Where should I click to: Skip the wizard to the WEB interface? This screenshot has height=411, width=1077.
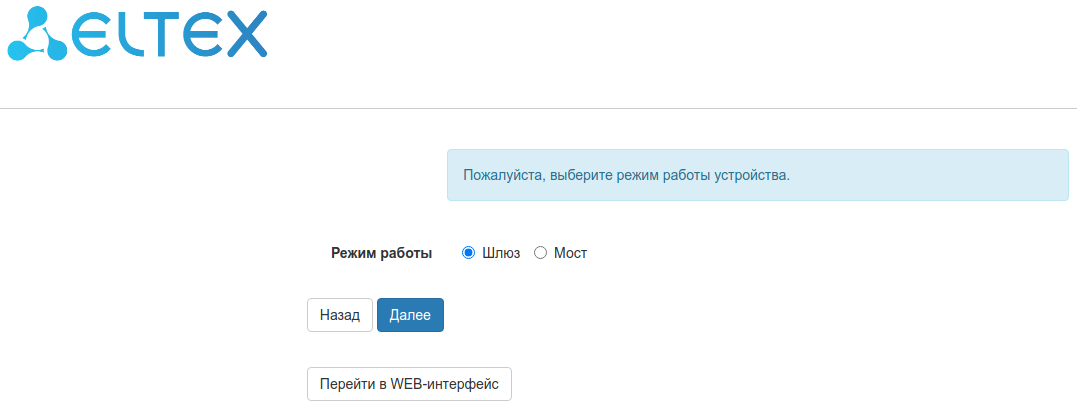(x=409, y=384)
